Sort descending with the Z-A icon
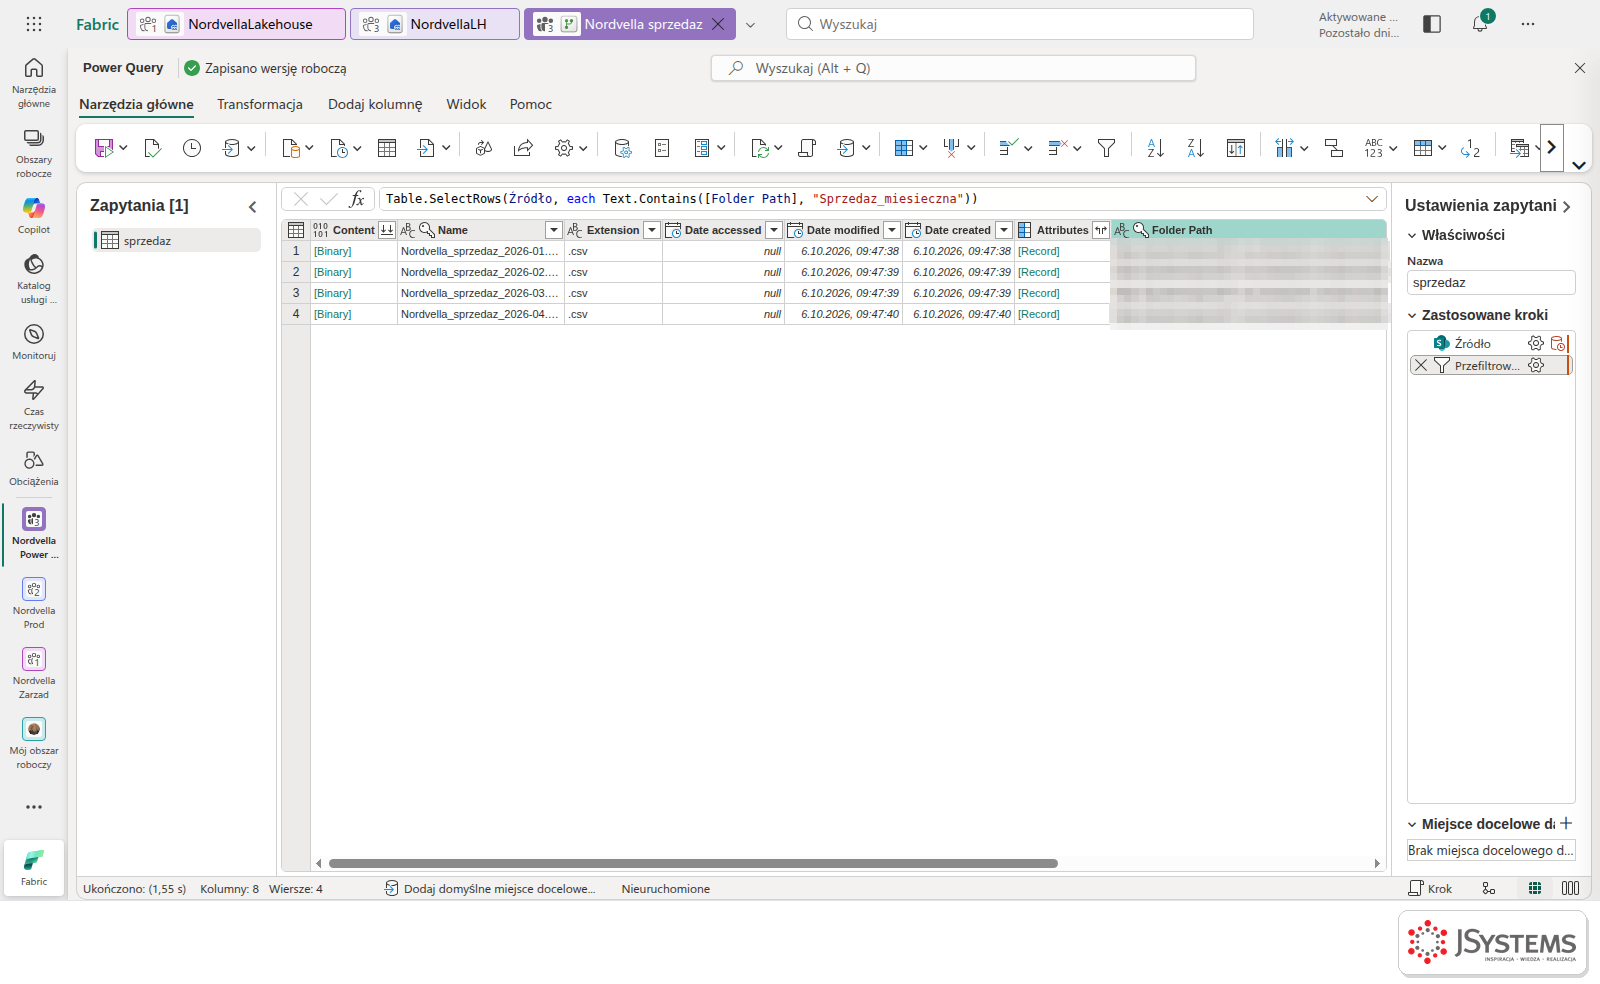 (1195, 148)
